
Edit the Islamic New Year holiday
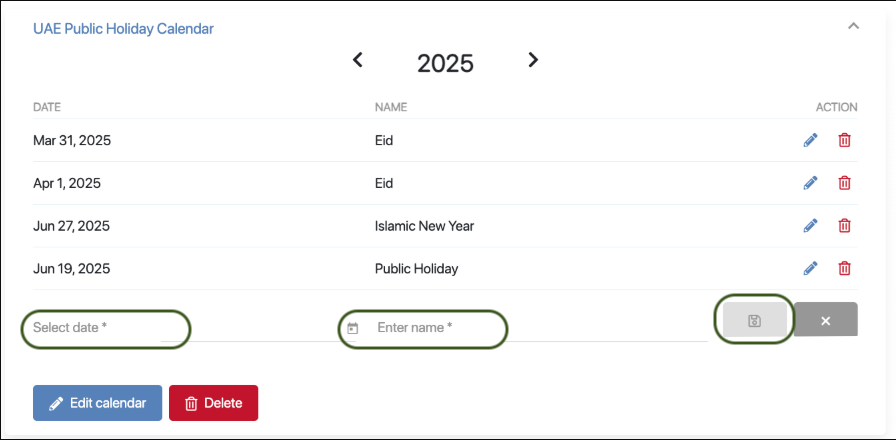pos(810,226)
